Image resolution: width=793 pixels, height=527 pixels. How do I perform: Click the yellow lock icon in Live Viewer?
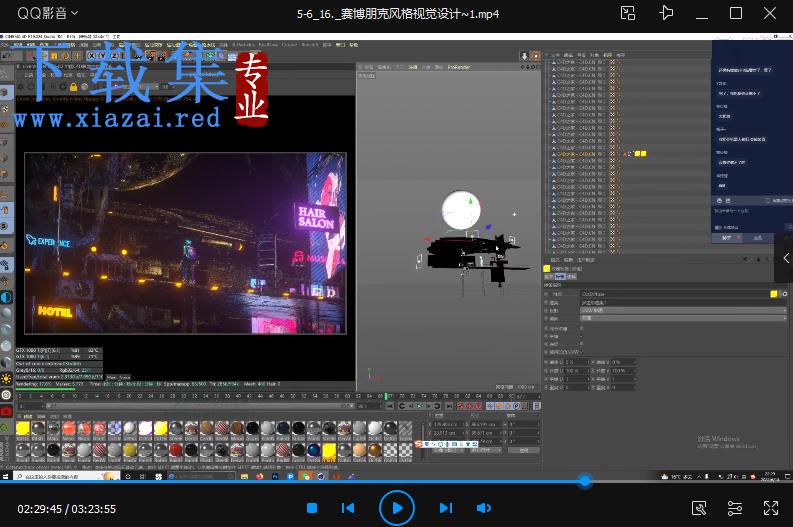(73, 87)
